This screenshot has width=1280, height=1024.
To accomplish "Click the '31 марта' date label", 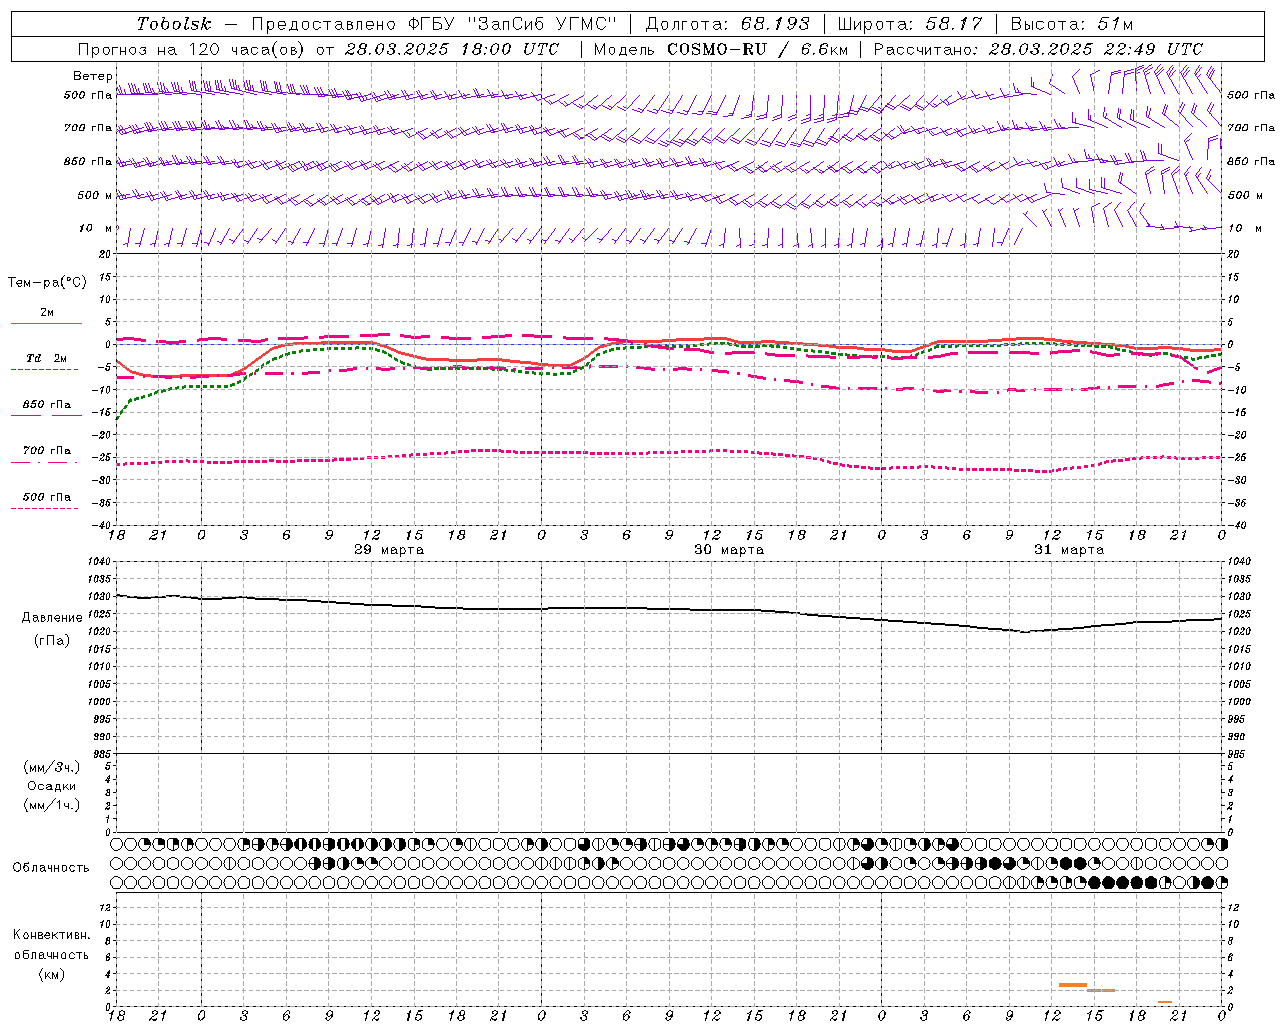I will (x=1069, y=550).
